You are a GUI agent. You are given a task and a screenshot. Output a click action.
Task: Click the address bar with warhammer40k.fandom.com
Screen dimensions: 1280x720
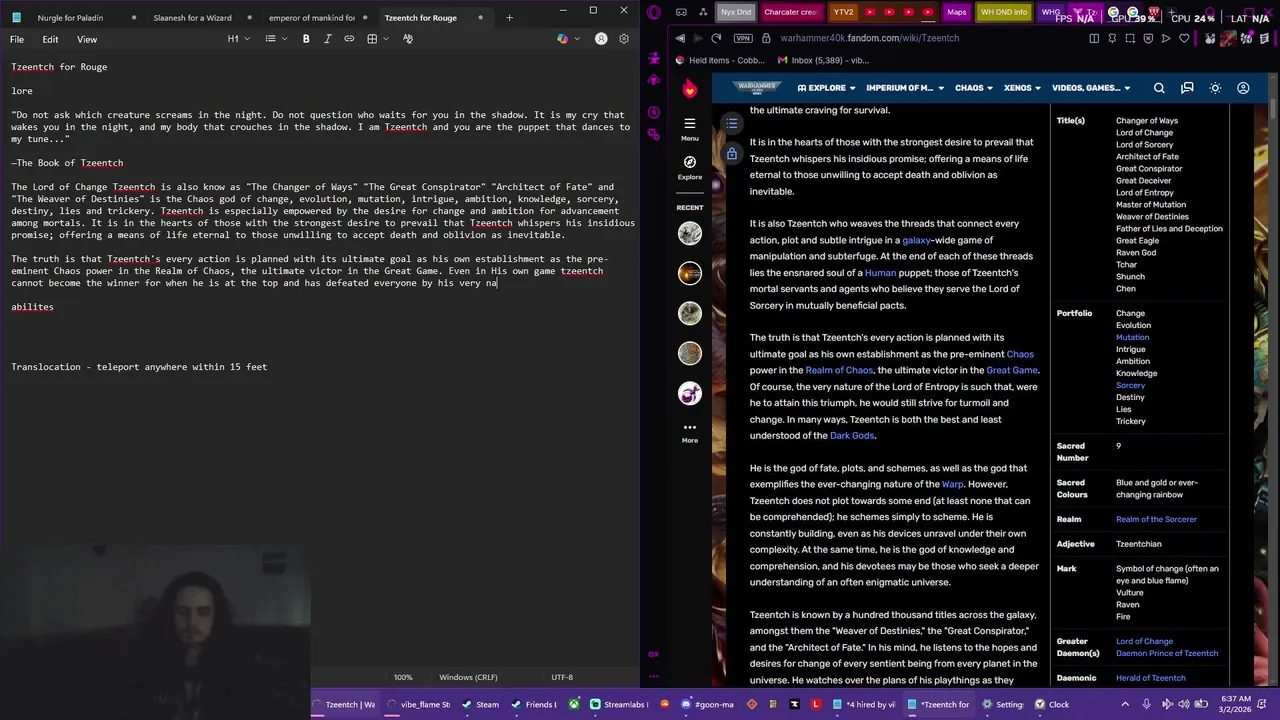[869, 38]
